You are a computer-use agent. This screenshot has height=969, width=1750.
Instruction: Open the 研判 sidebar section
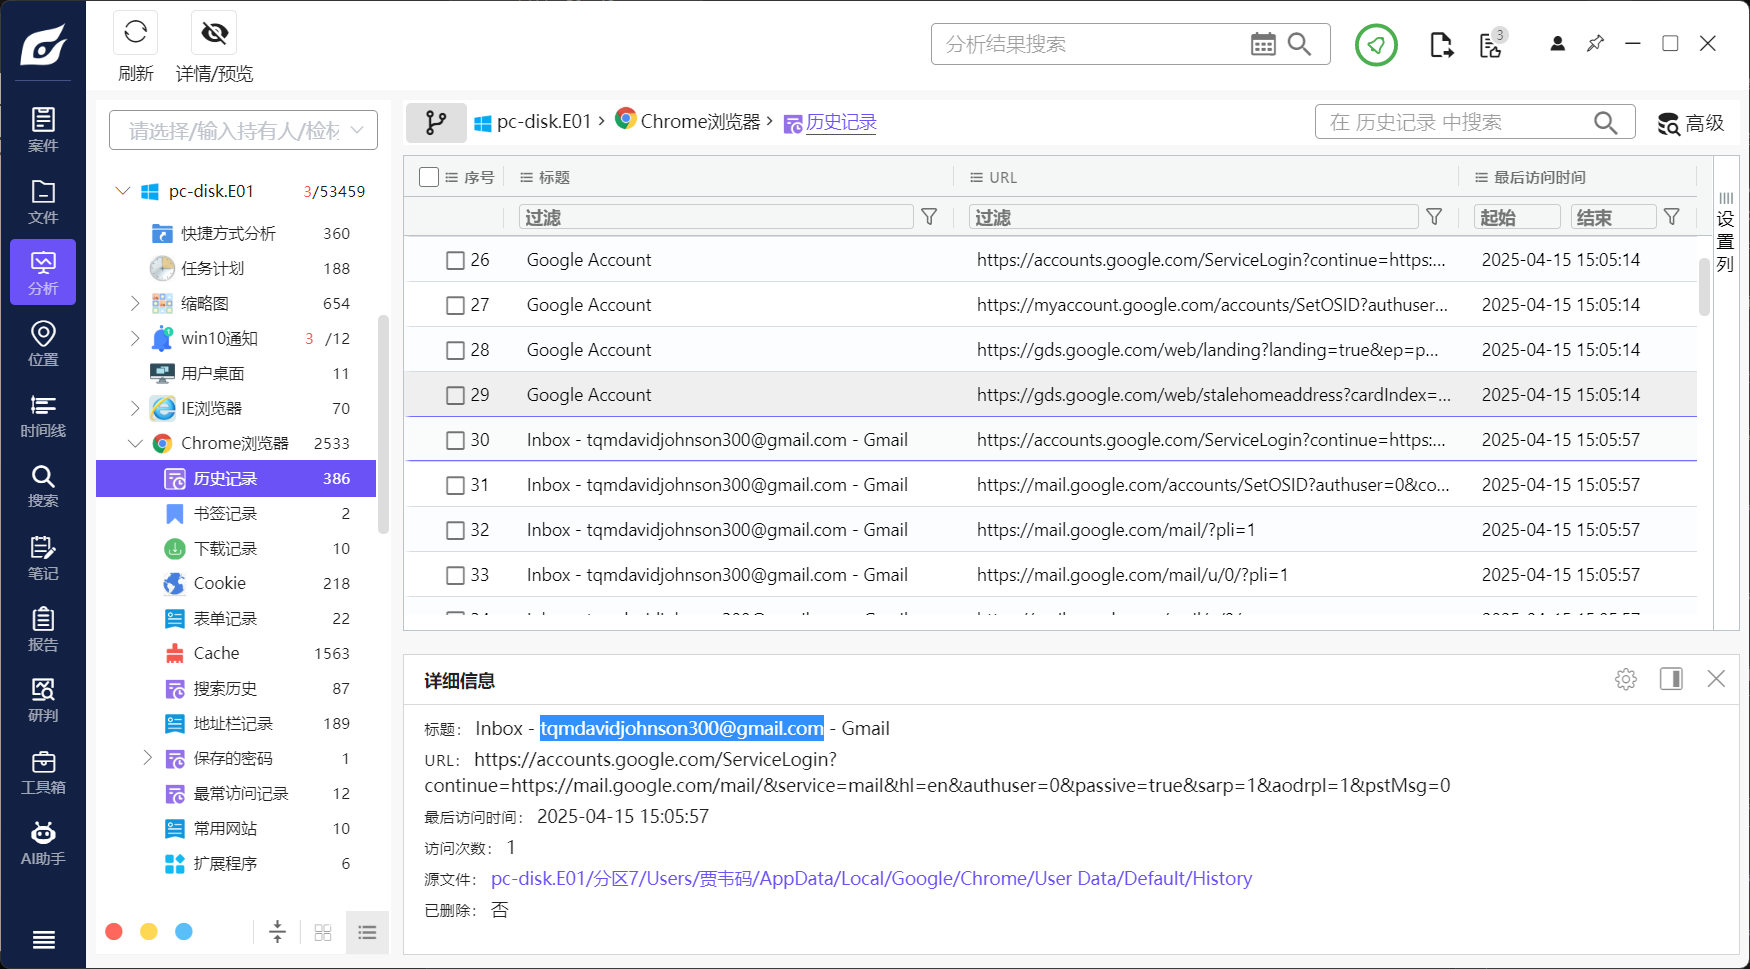pyautogui.click(x=43, y=700)
